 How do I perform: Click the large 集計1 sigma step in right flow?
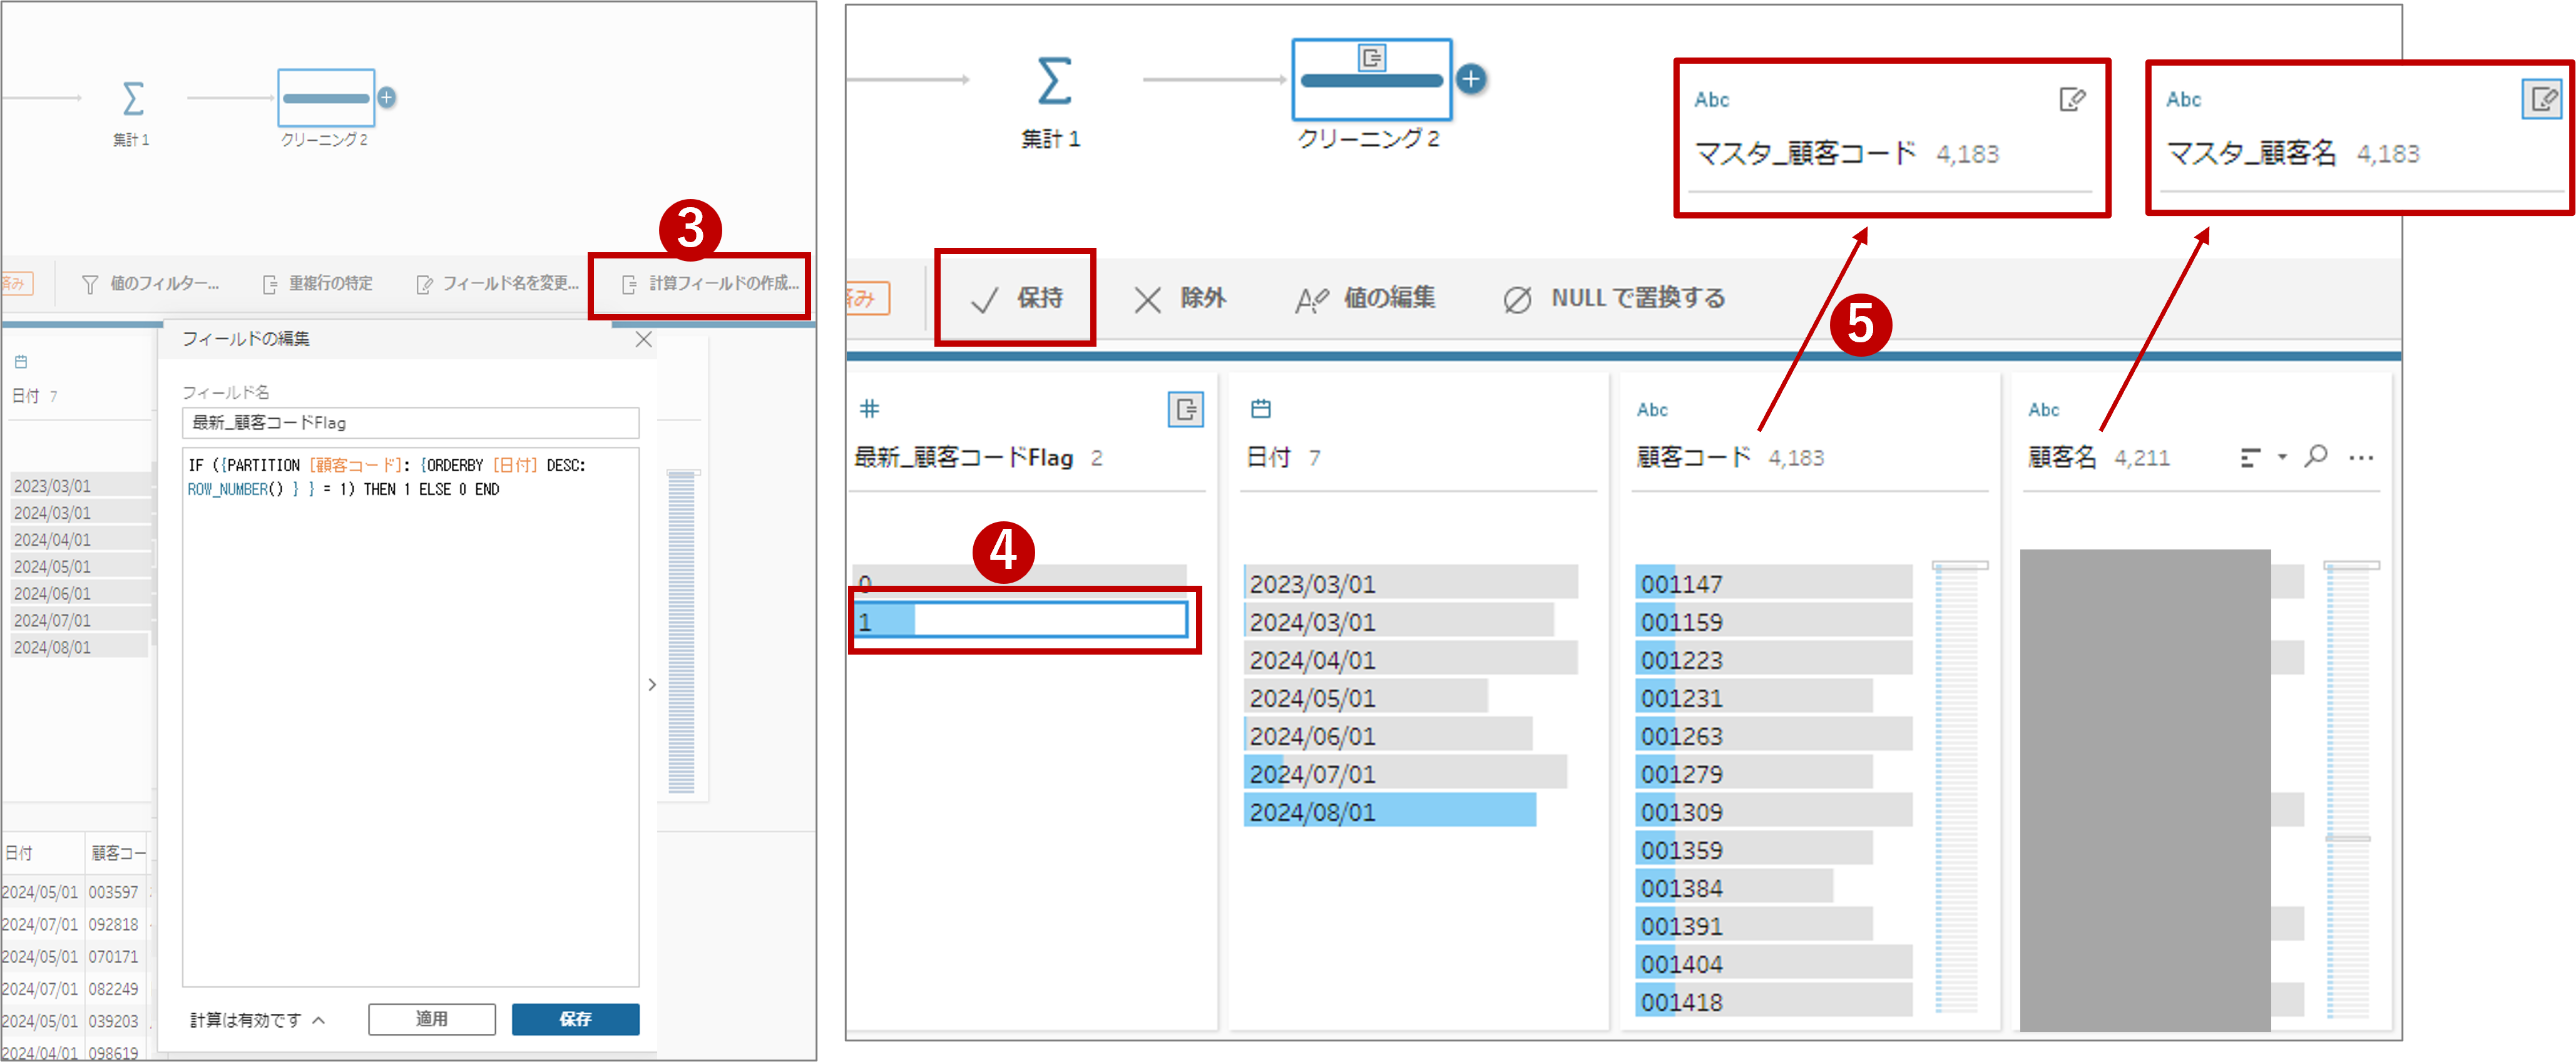[1054, 80]
